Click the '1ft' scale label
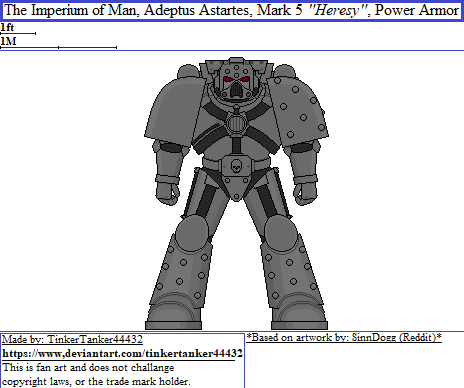Screen dimensions: 464x388 (7, 27)
